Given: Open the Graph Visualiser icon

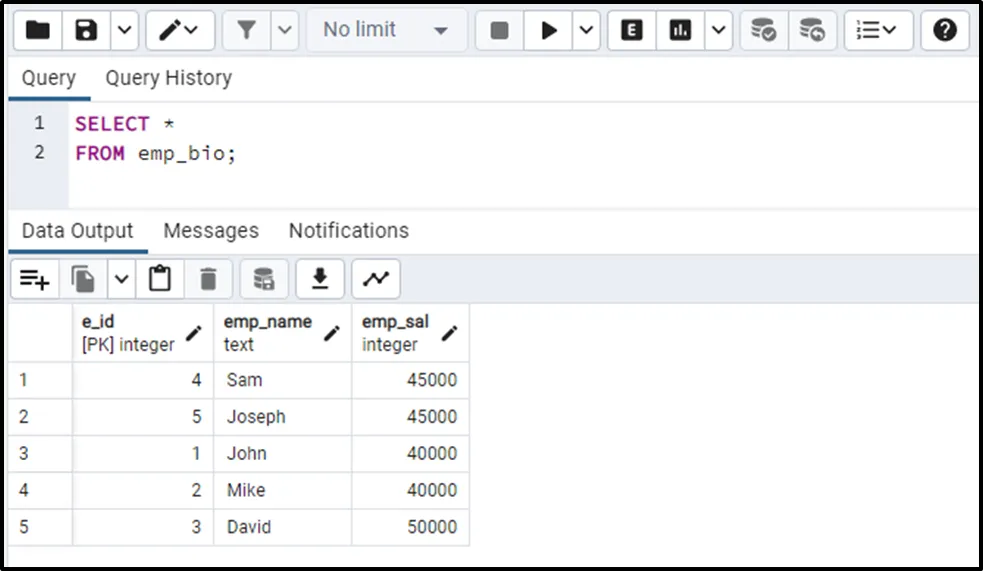Looking at the screenshot, I should (376, 279).
